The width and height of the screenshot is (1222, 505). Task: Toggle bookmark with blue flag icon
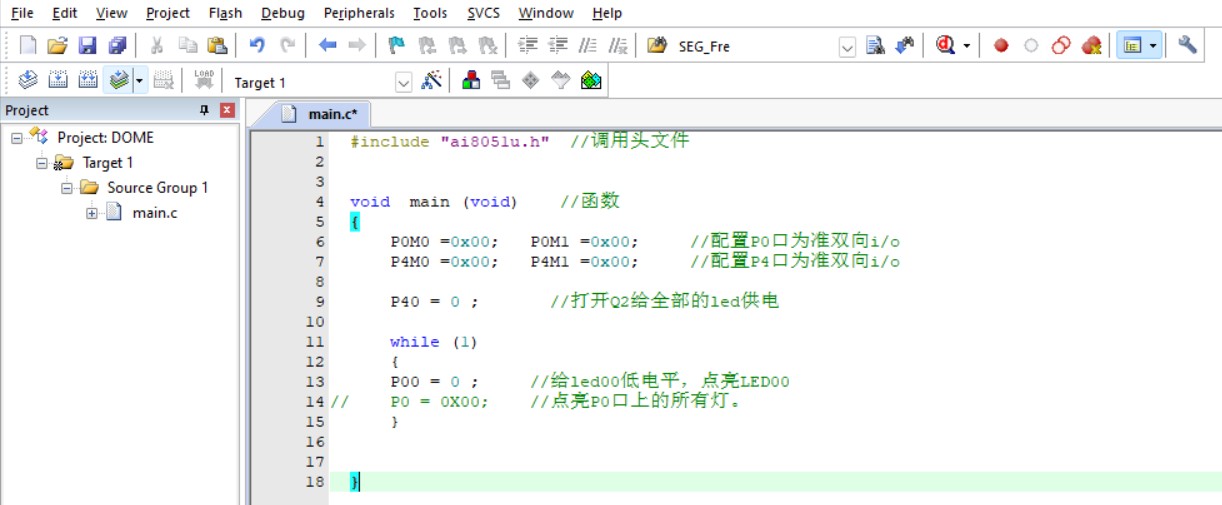point(397,45)
